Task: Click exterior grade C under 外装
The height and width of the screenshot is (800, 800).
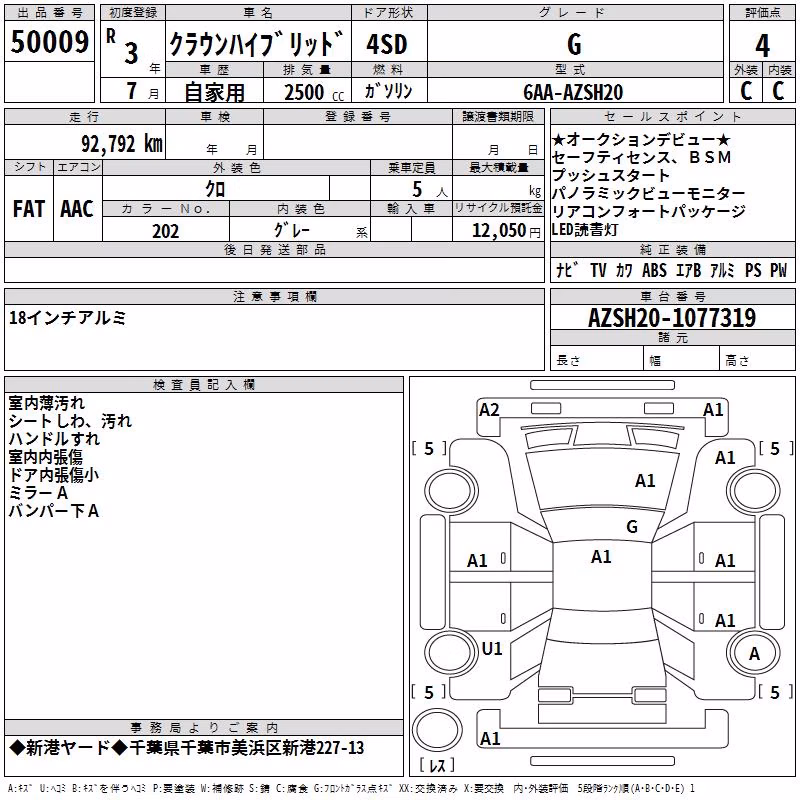Action: coord(746,91)
